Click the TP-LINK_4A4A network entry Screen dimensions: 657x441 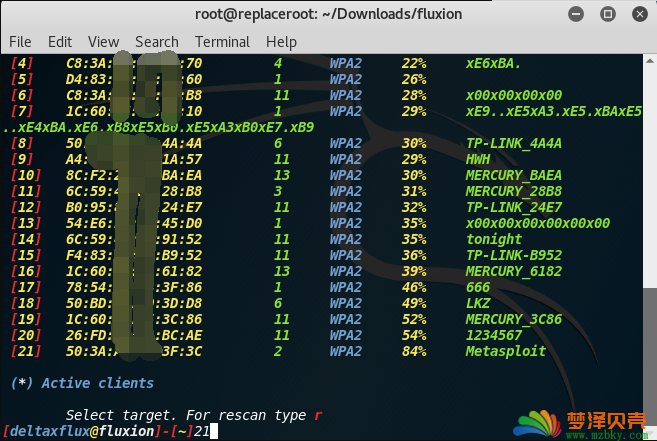click(514, 143)
